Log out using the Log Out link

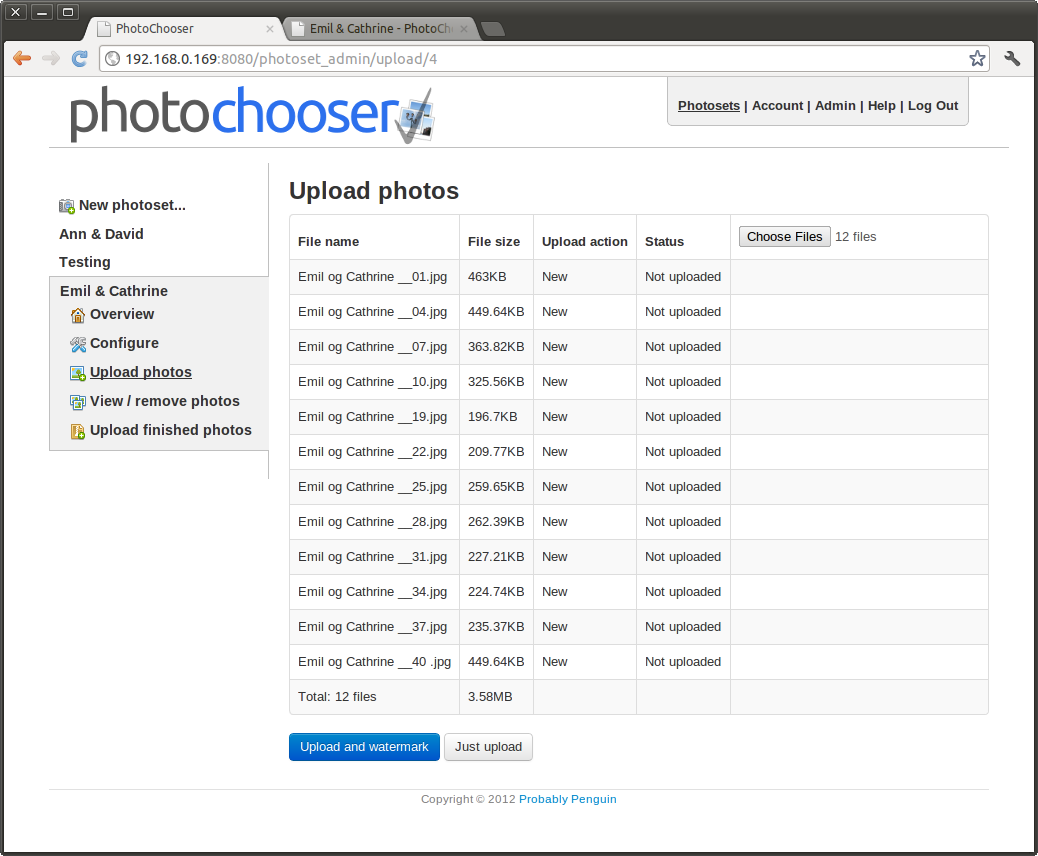932,106
